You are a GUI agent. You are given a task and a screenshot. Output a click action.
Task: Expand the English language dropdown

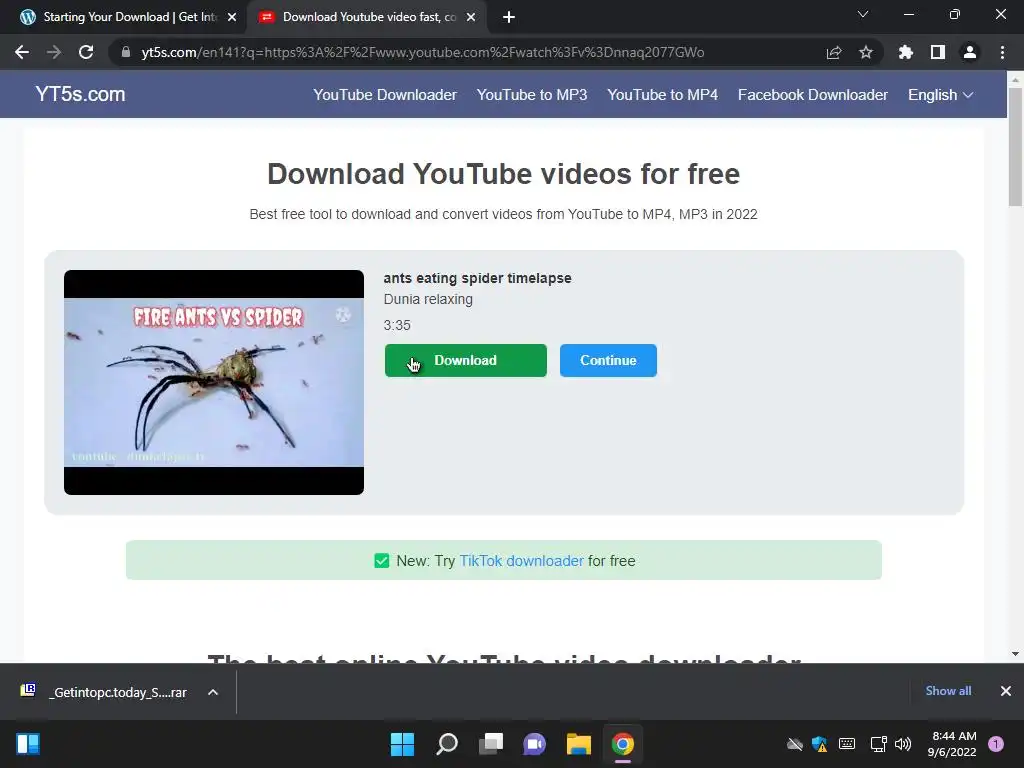coord(940,95)
